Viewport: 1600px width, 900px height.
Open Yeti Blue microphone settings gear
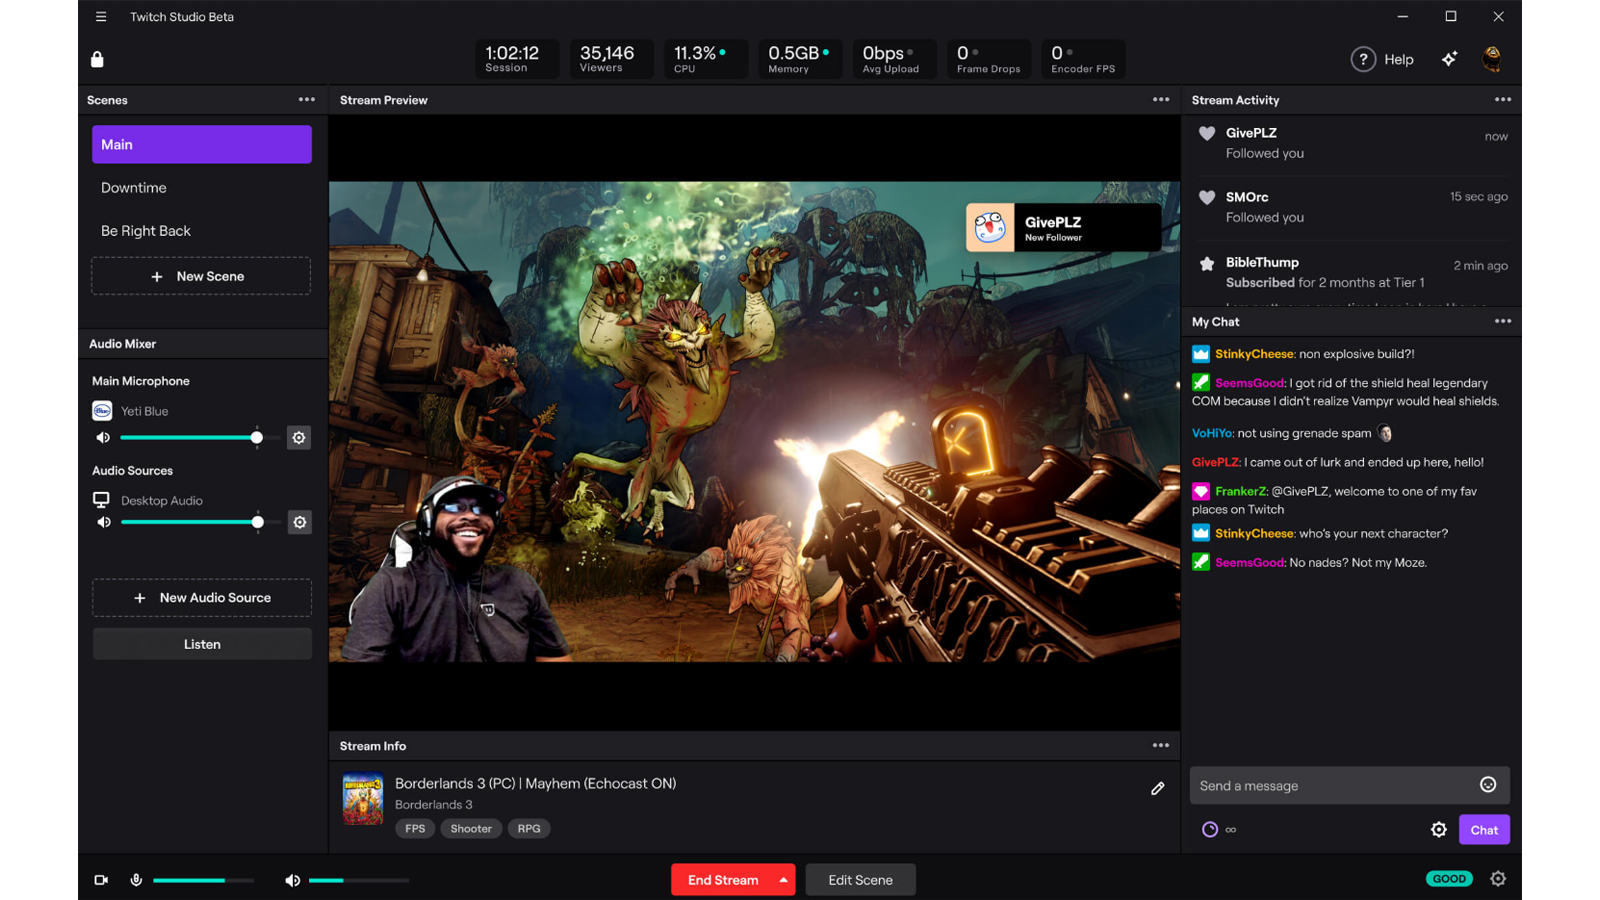click(298, 438)
